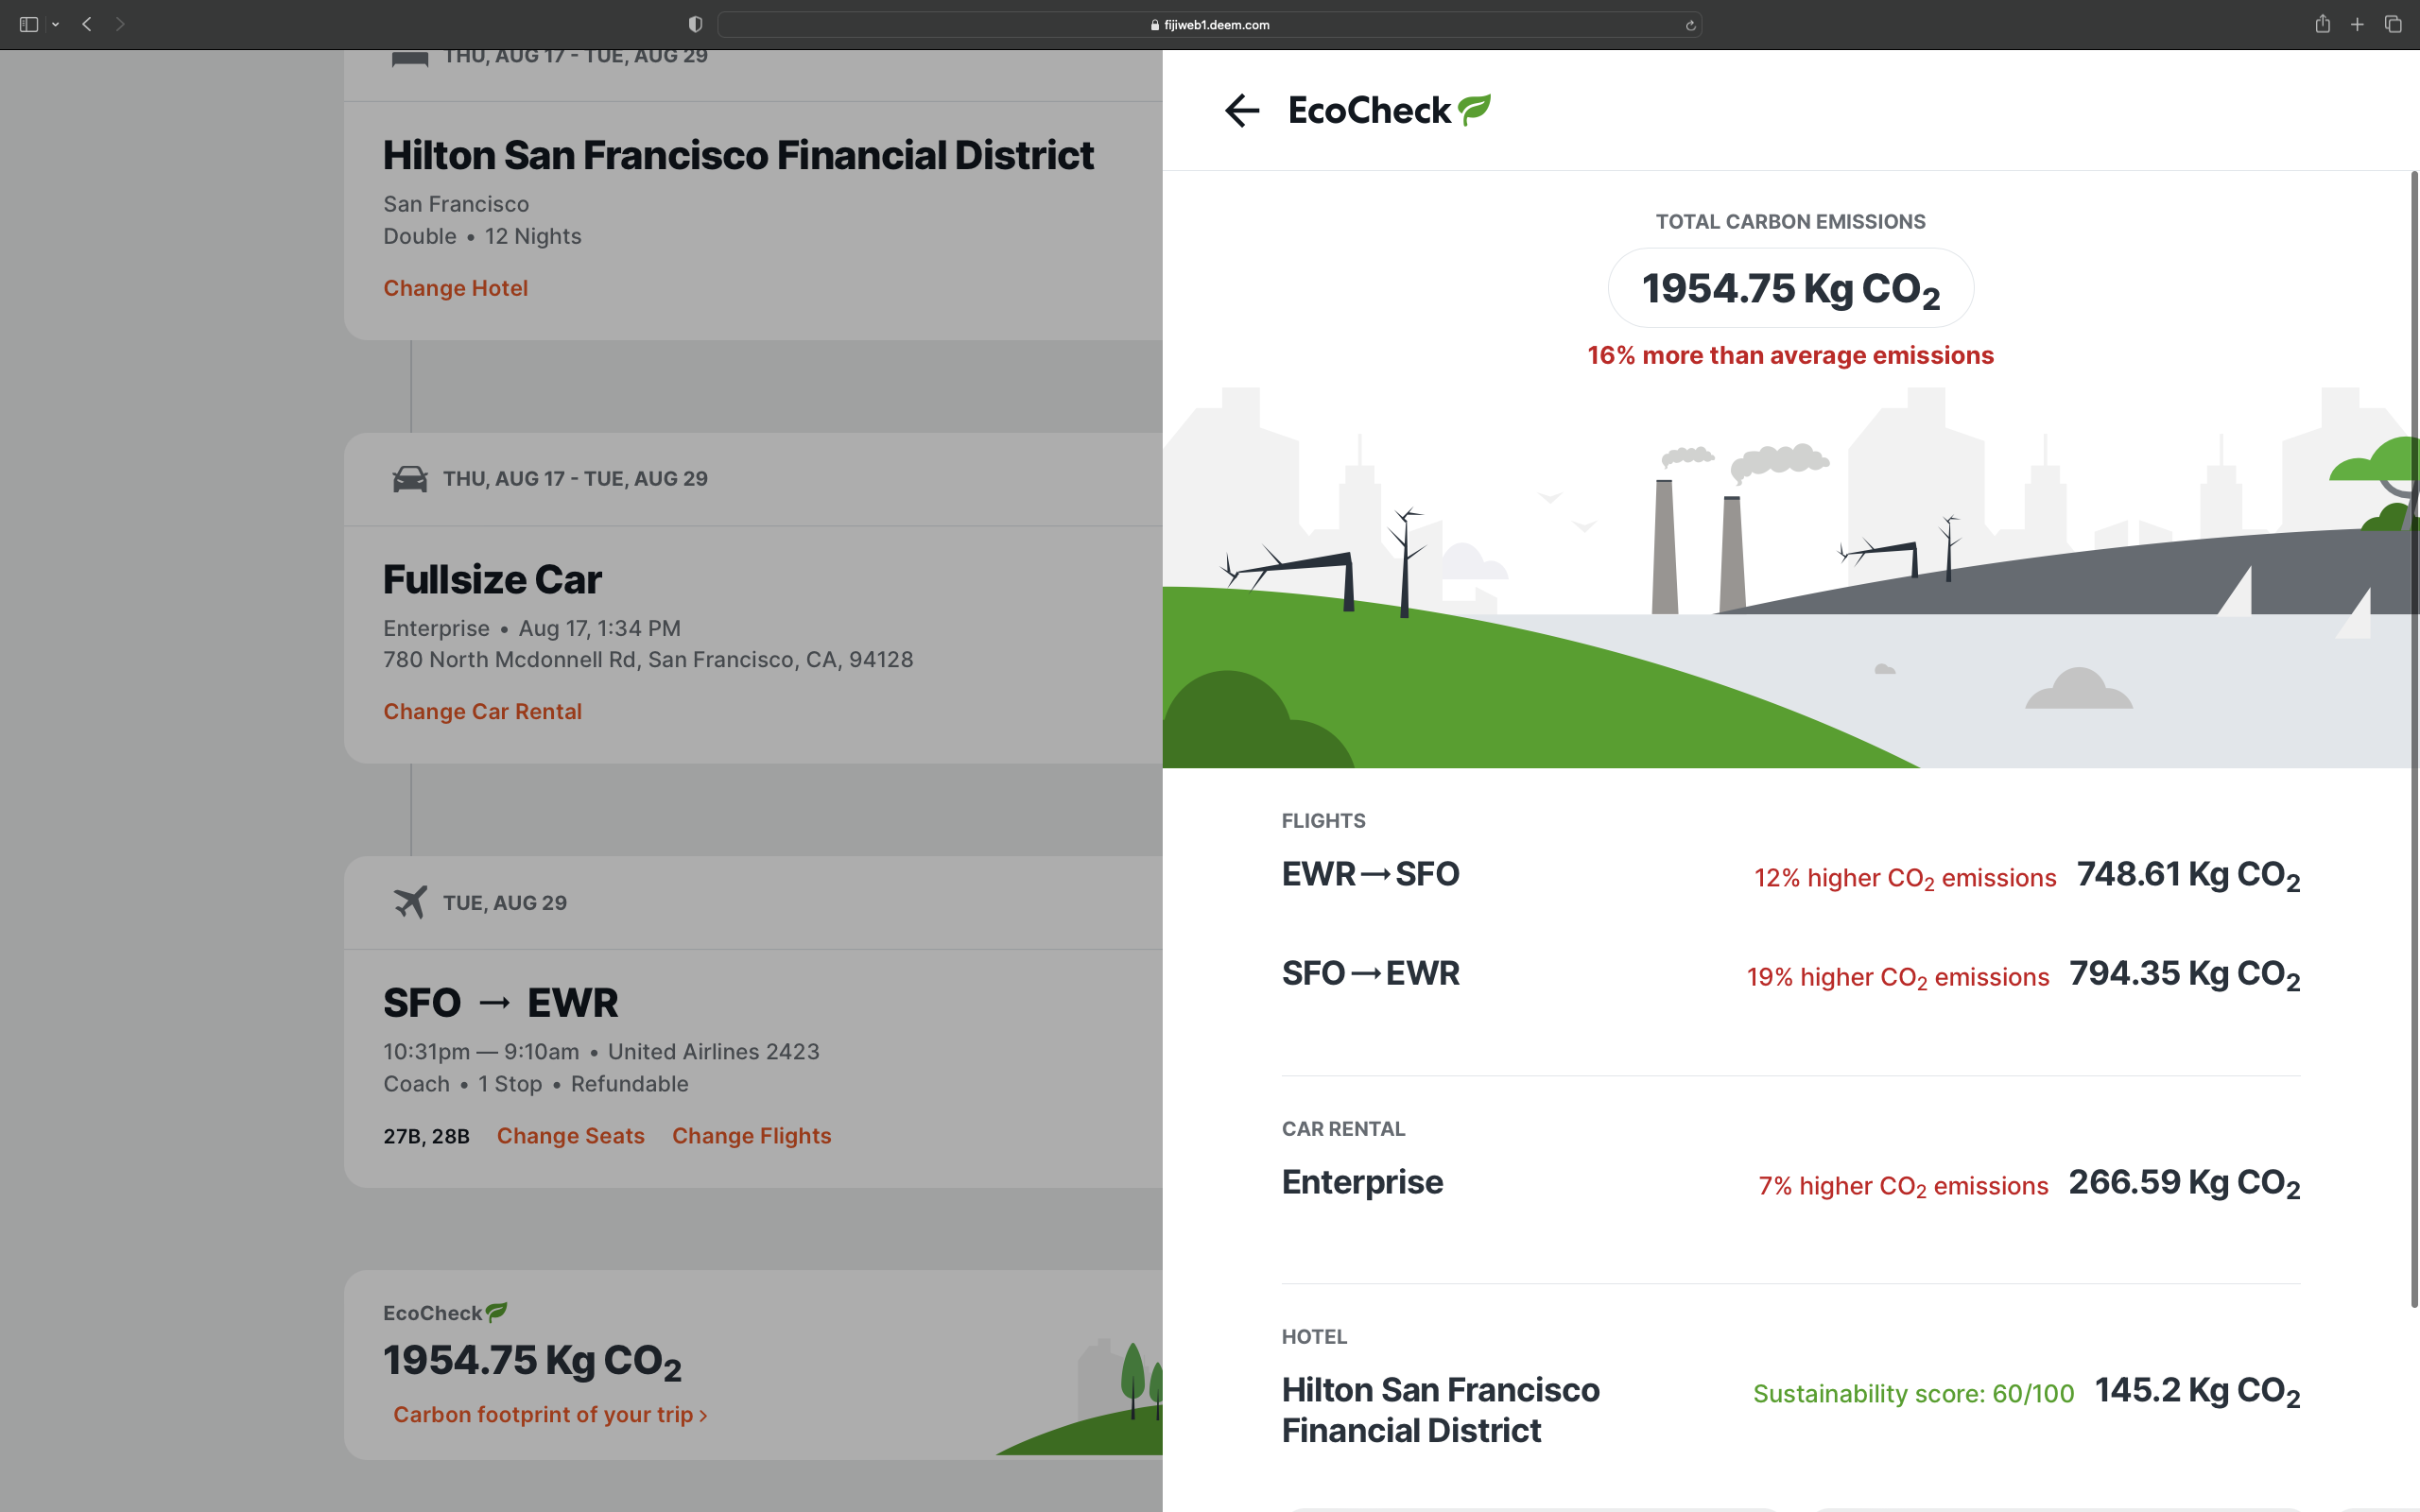Click 'Coach • 1 Stop • Refundable' text
Viewport: 2420px width, 1512px height.
tap(536, 1084)
